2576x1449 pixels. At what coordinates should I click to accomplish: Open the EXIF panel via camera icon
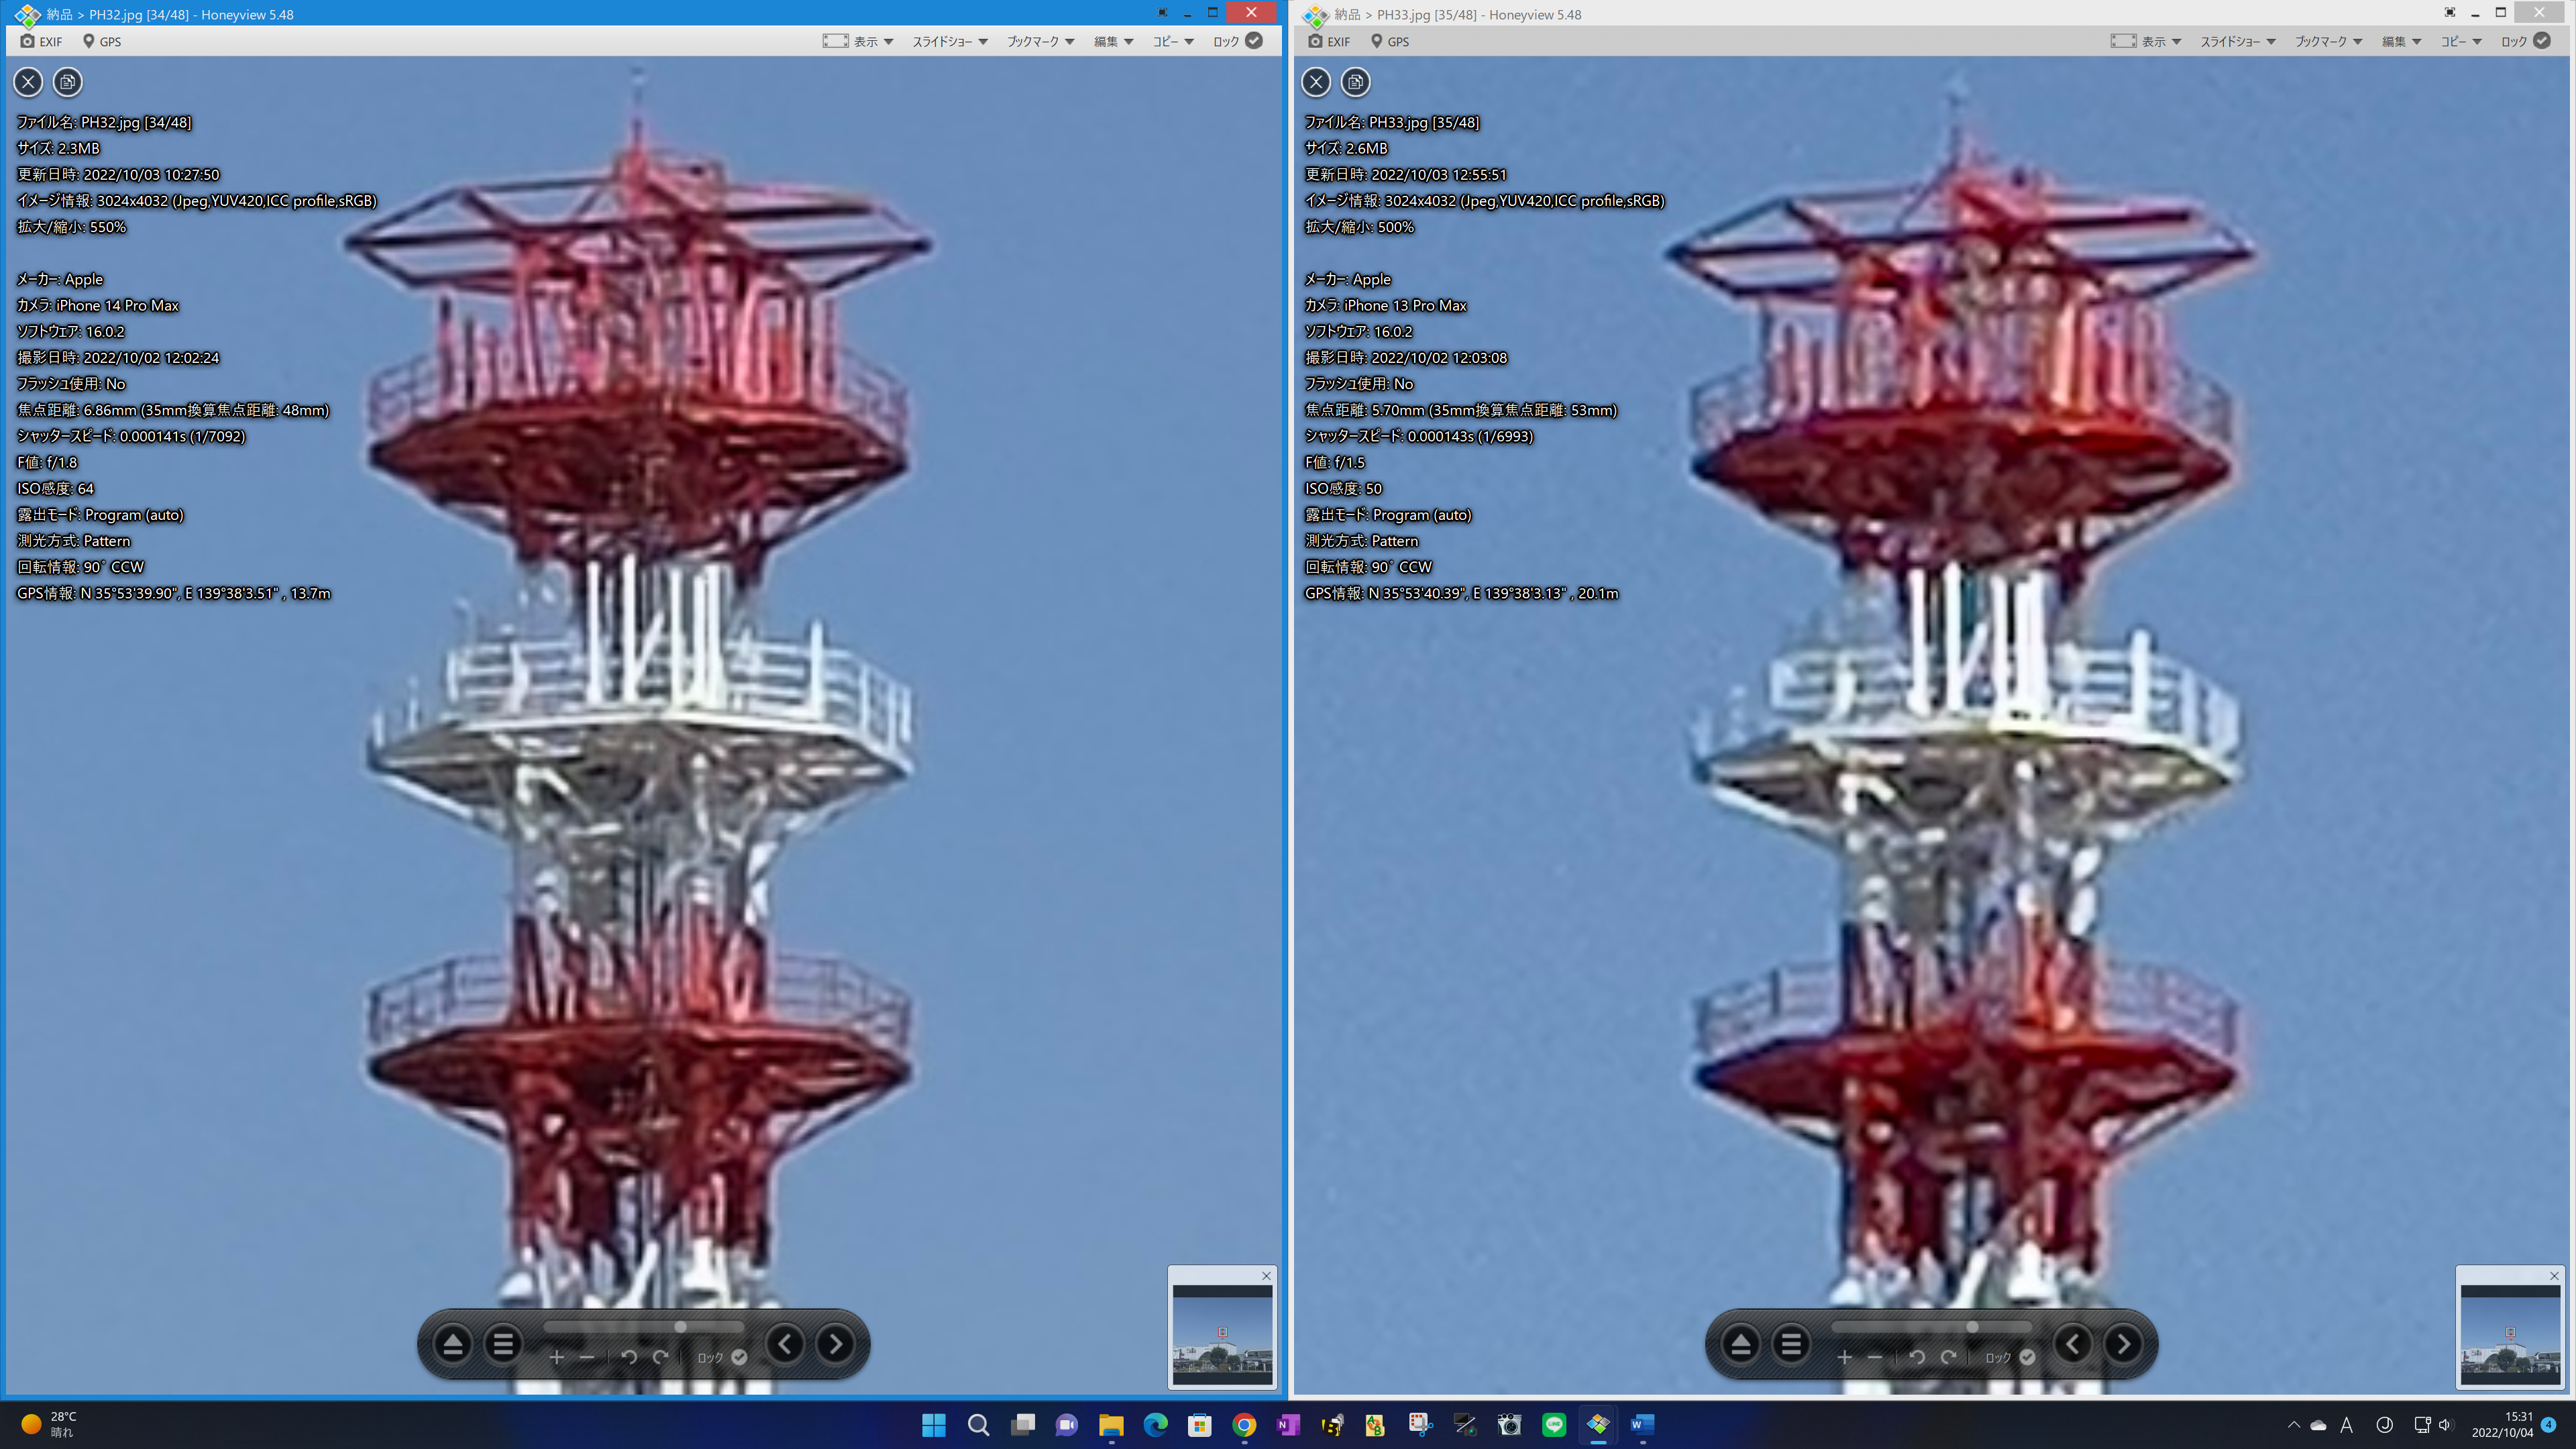27,41
